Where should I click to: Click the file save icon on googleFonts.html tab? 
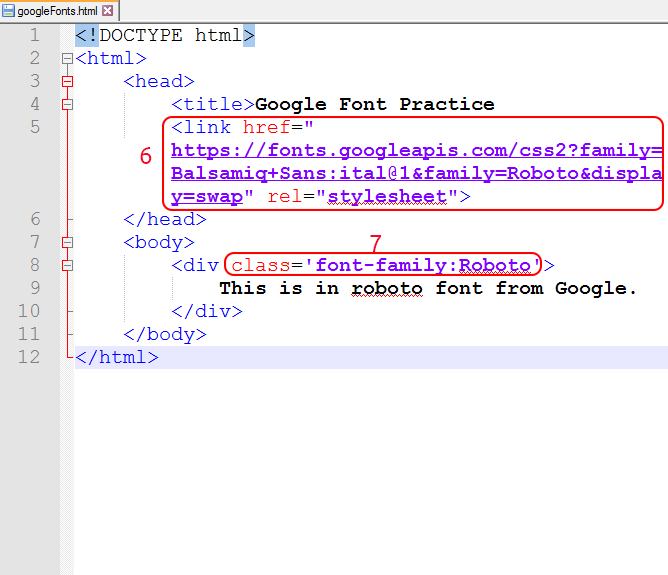click(9, 11)
